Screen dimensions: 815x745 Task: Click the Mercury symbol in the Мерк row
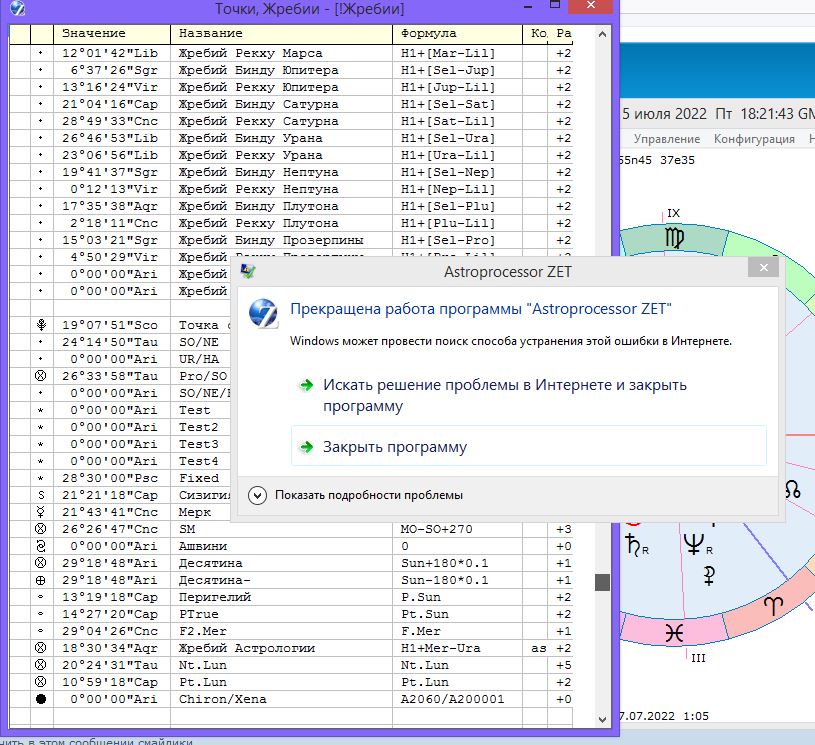[40, 512]
